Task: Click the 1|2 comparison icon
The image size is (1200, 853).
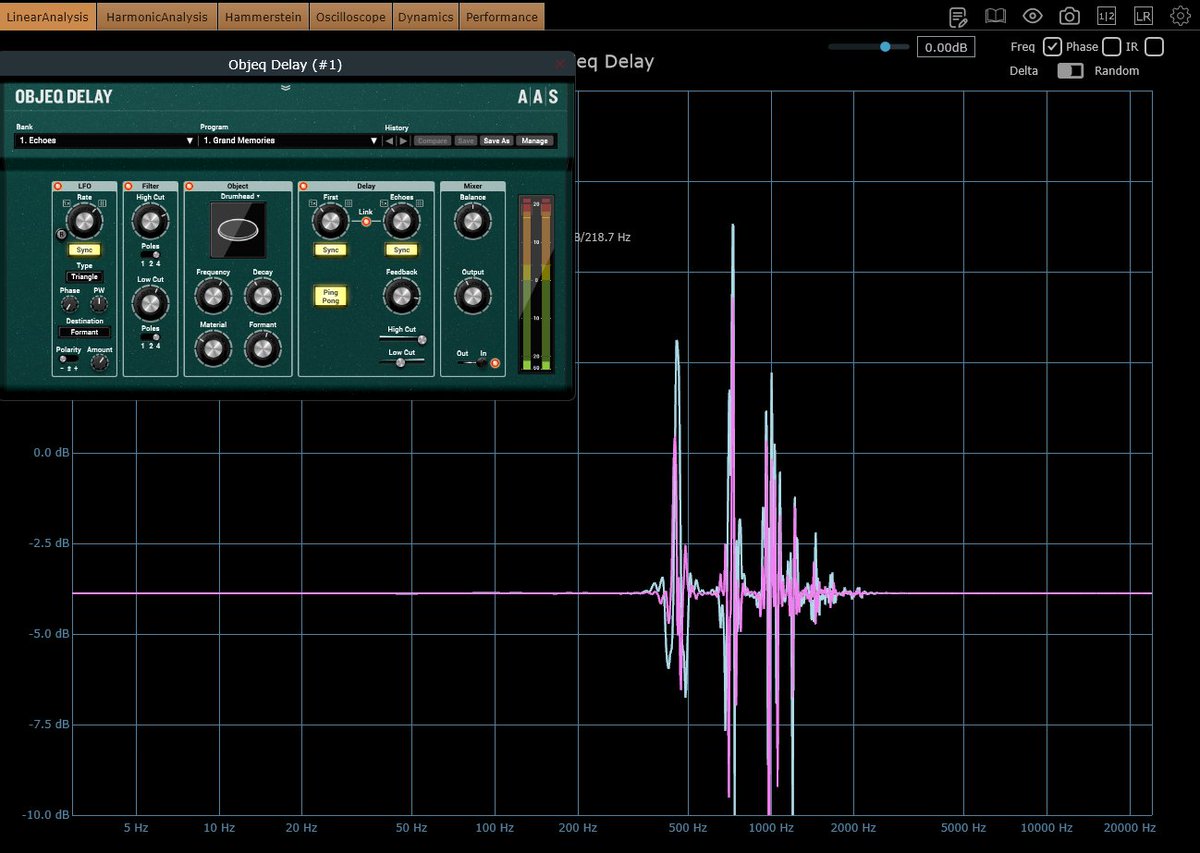Action: click(1106, 16)
